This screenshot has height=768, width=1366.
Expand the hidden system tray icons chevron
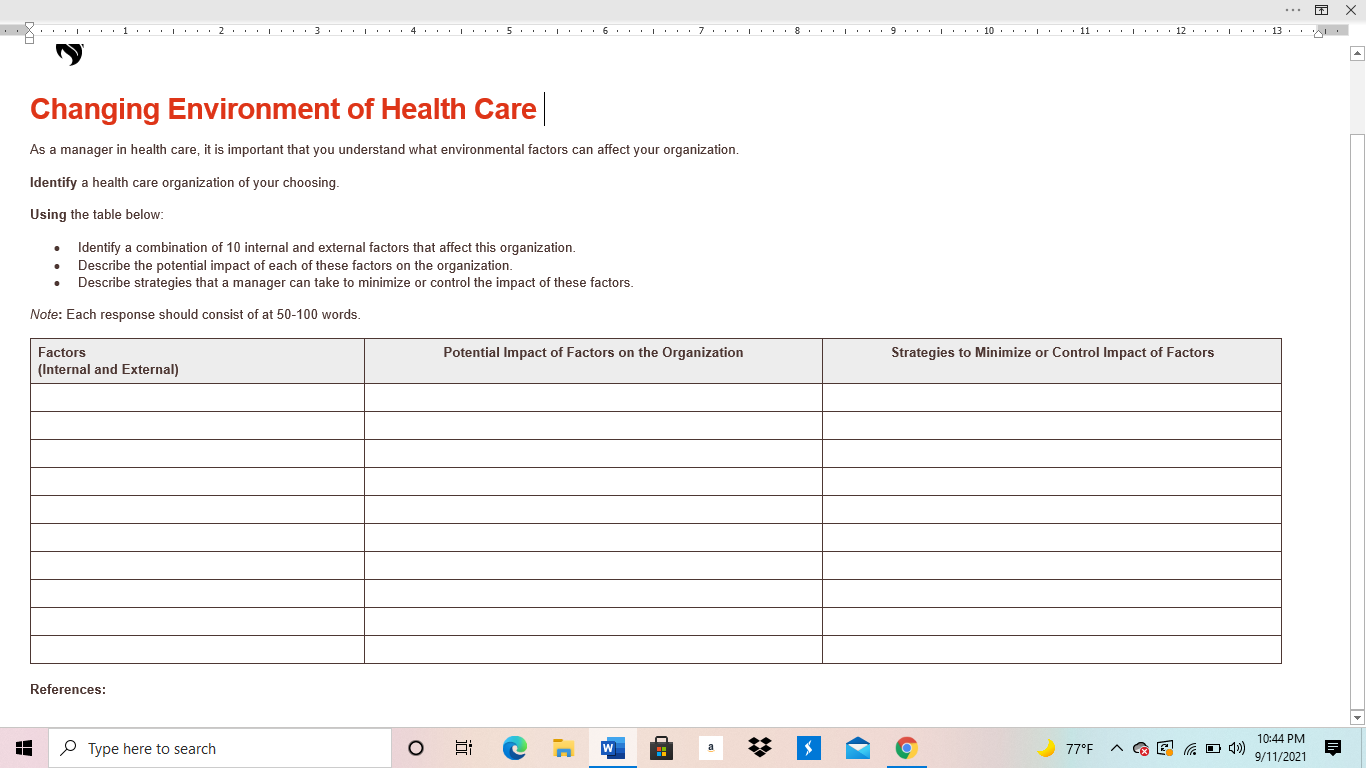[x=1117, y=748]
